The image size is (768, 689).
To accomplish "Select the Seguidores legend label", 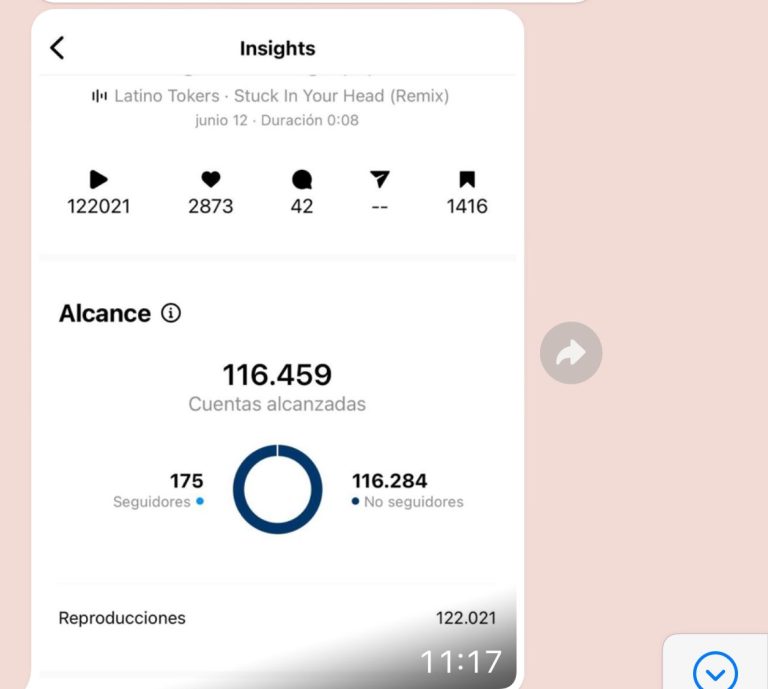I will [x=152, y=502].
